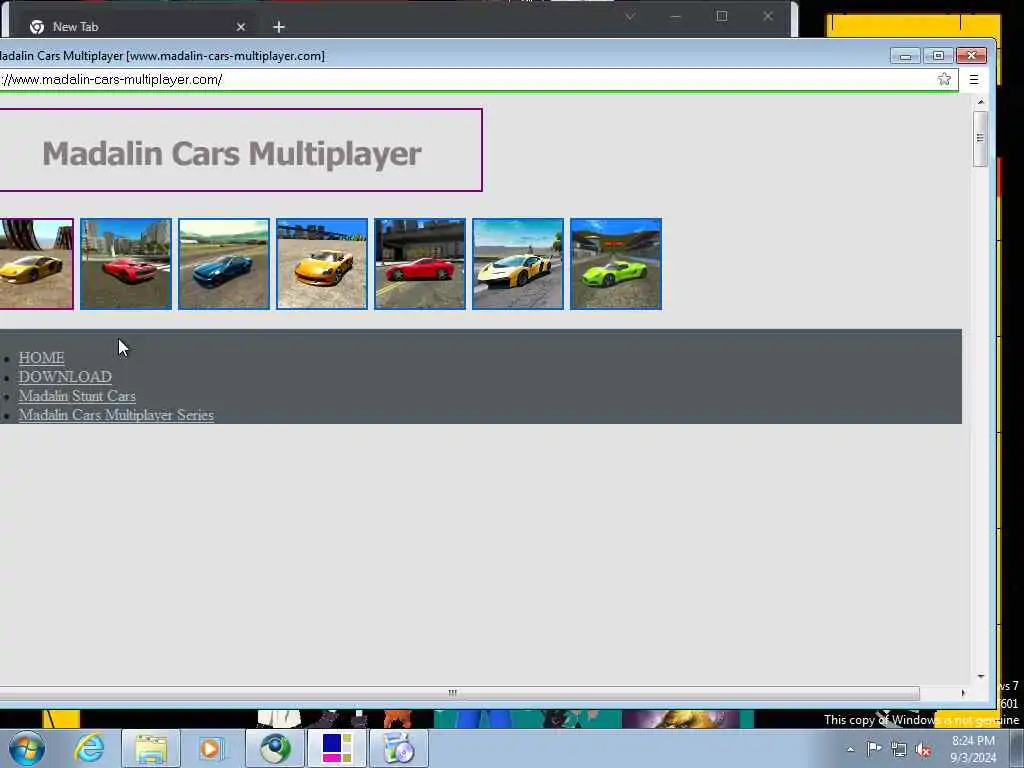Minimize the Madalin Cars Multiplayer window

click(x=905, y=56)
